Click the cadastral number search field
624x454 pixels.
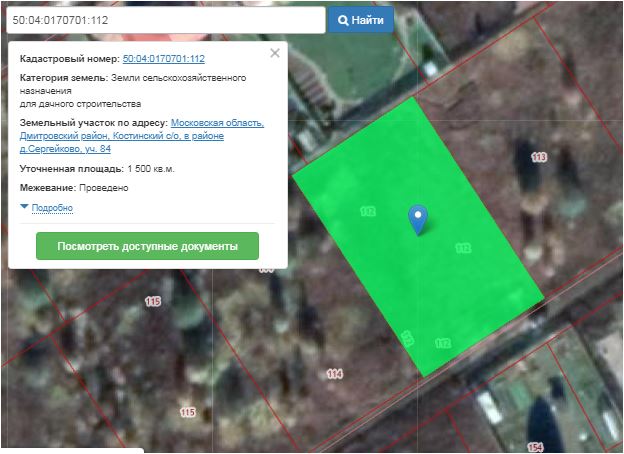pyautogui.click(x=165, y=20)
